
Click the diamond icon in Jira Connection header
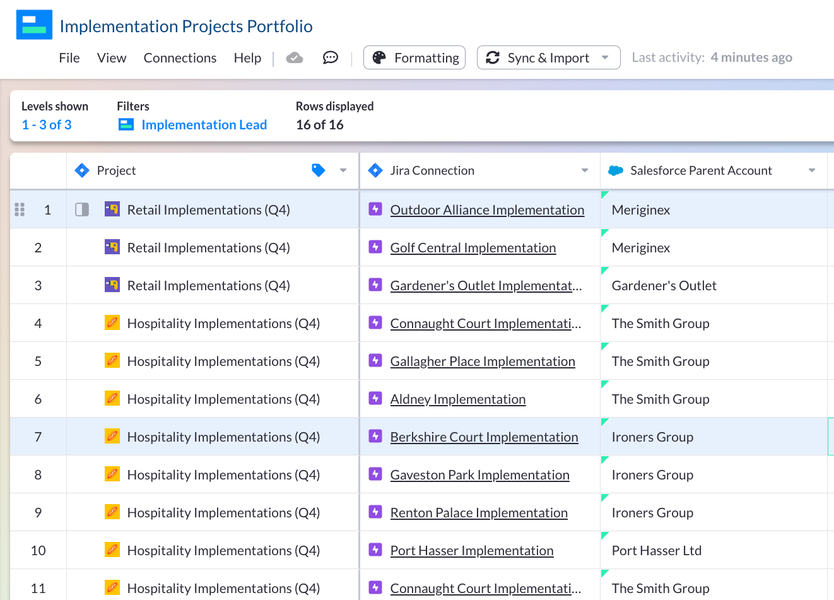tap(376, 170)
